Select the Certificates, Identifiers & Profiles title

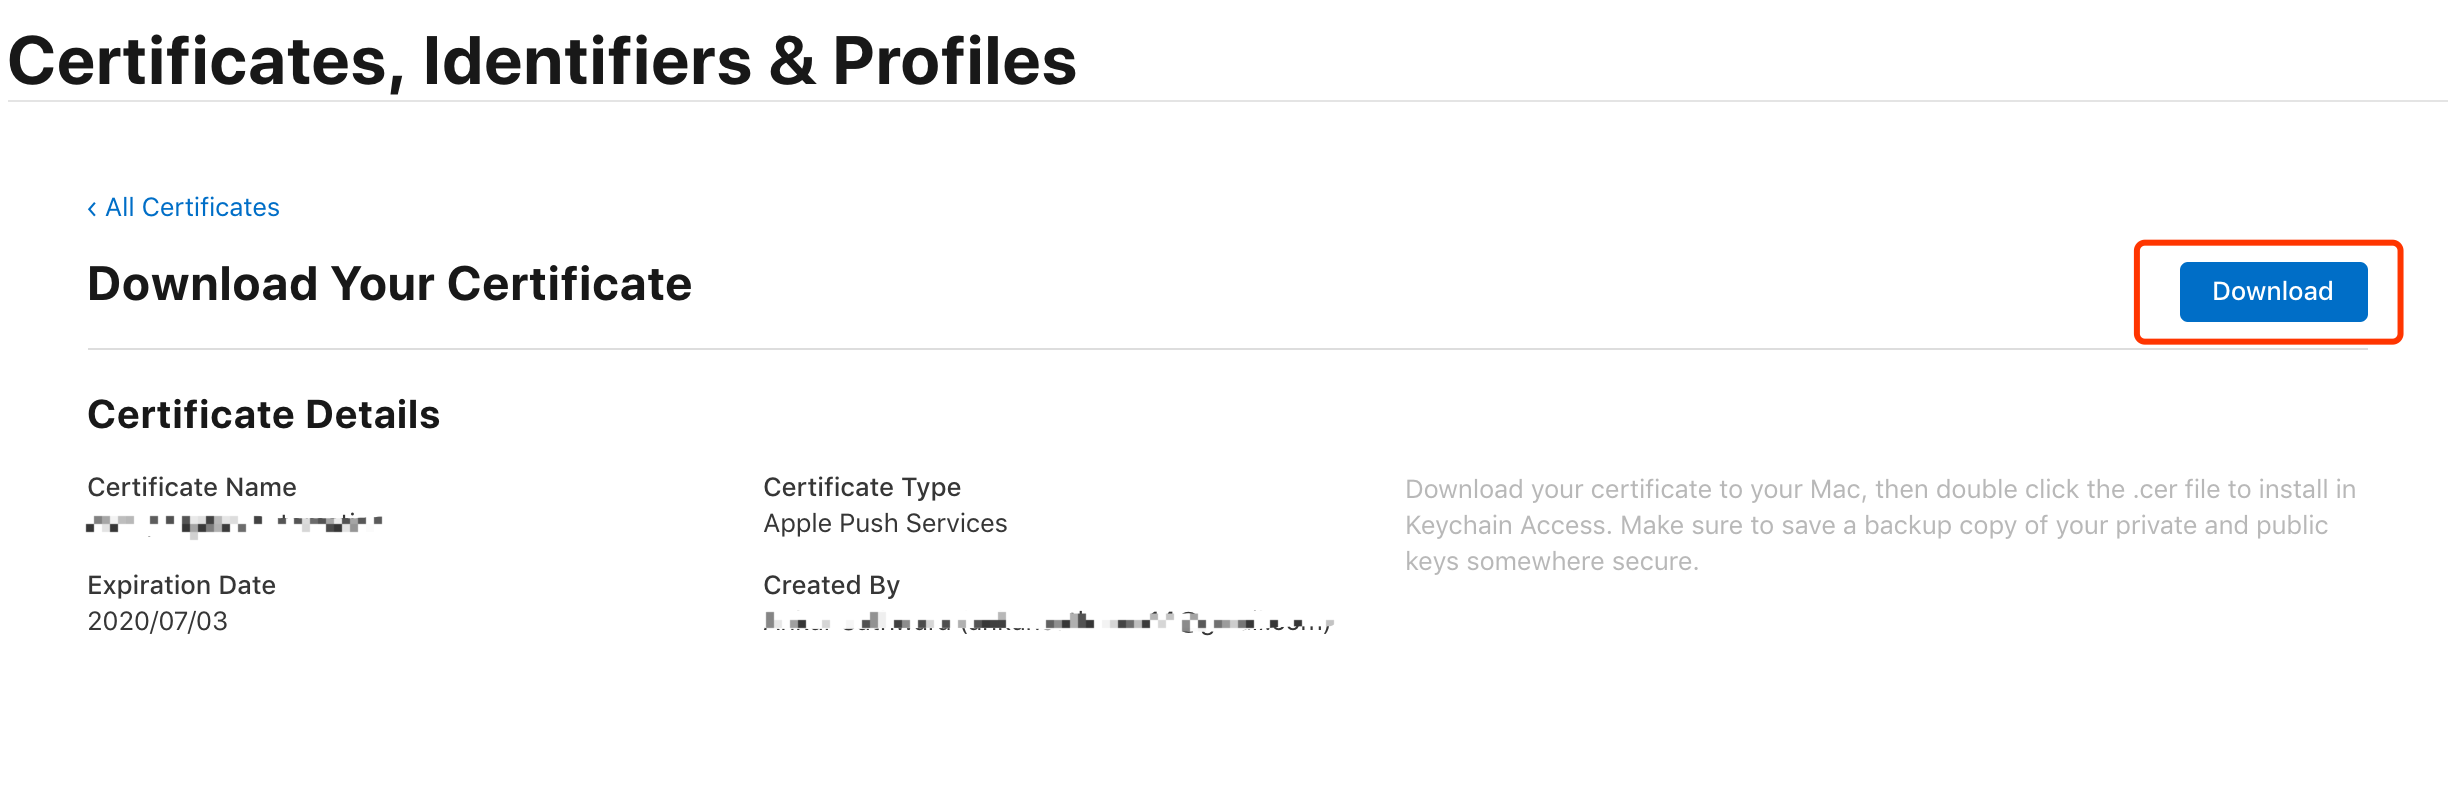click(x=542, y=61)
